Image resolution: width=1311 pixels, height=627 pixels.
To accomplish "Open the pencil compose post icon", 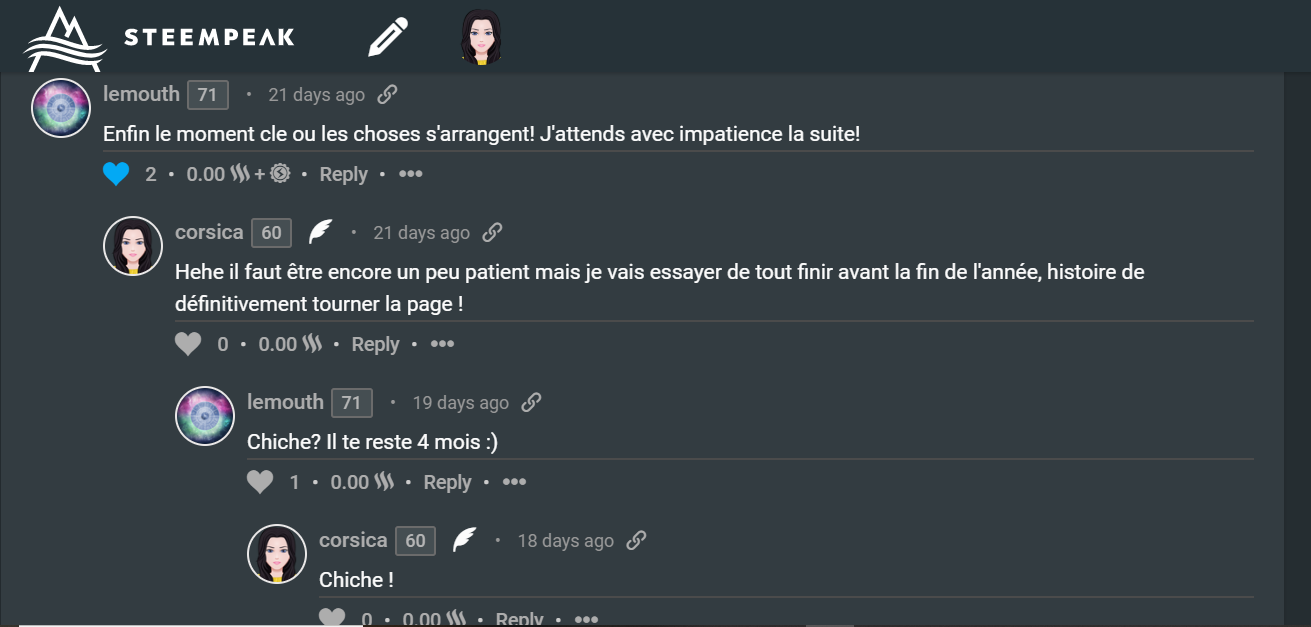I will (388, 37).
